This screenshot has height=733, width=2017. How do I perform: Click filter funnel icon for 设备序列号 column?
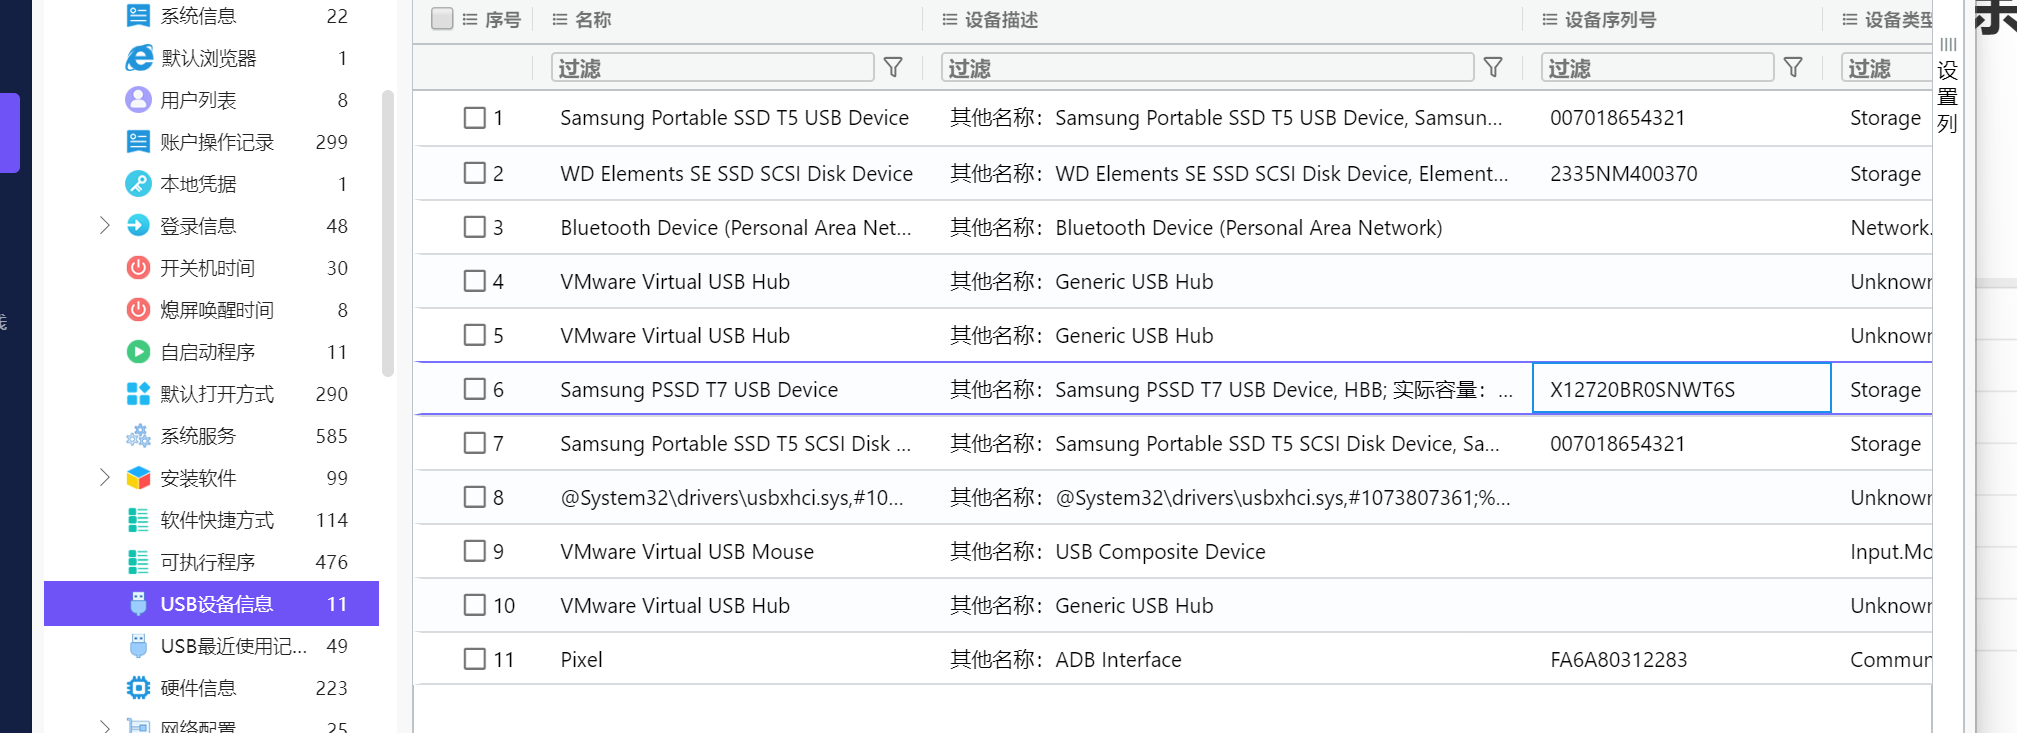(x=1793, y=68)
